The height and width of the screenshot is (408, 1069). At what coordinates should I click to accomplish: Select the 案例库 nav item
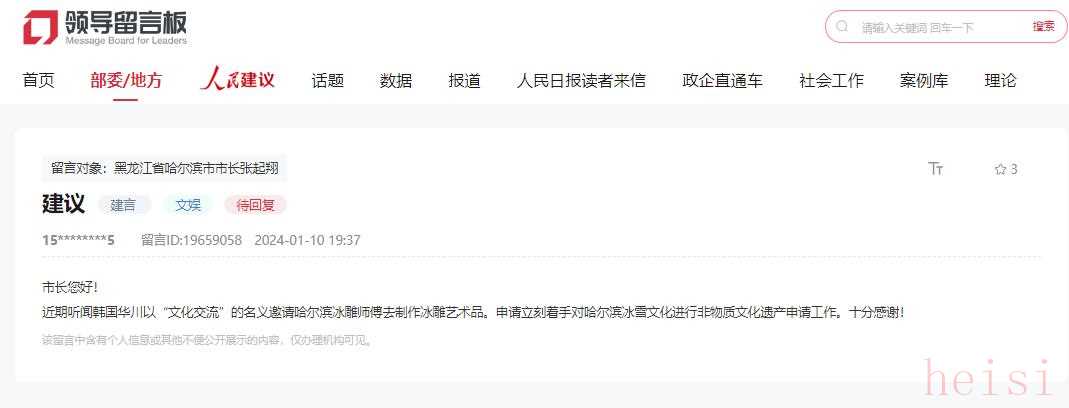[x=924, y=81]
